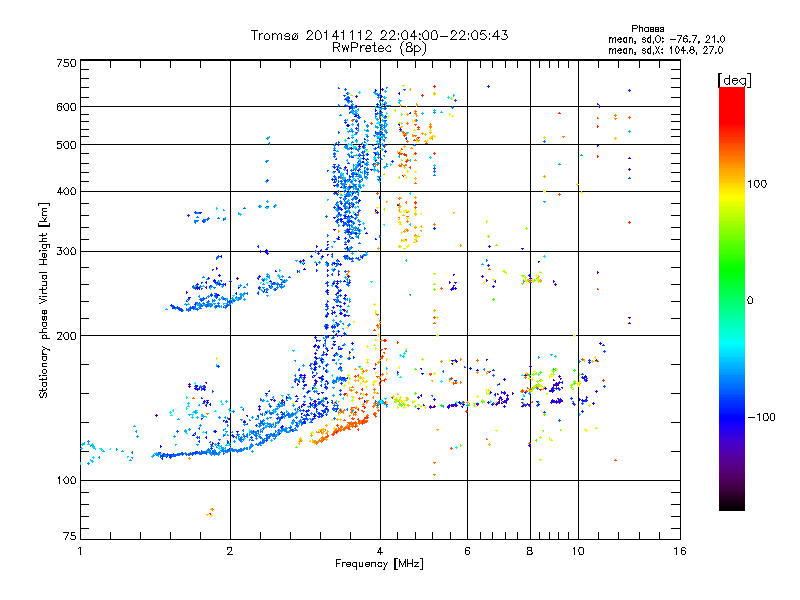Click the "300" y-axis tick label
The image size is (800, 600).
point(66,251)
